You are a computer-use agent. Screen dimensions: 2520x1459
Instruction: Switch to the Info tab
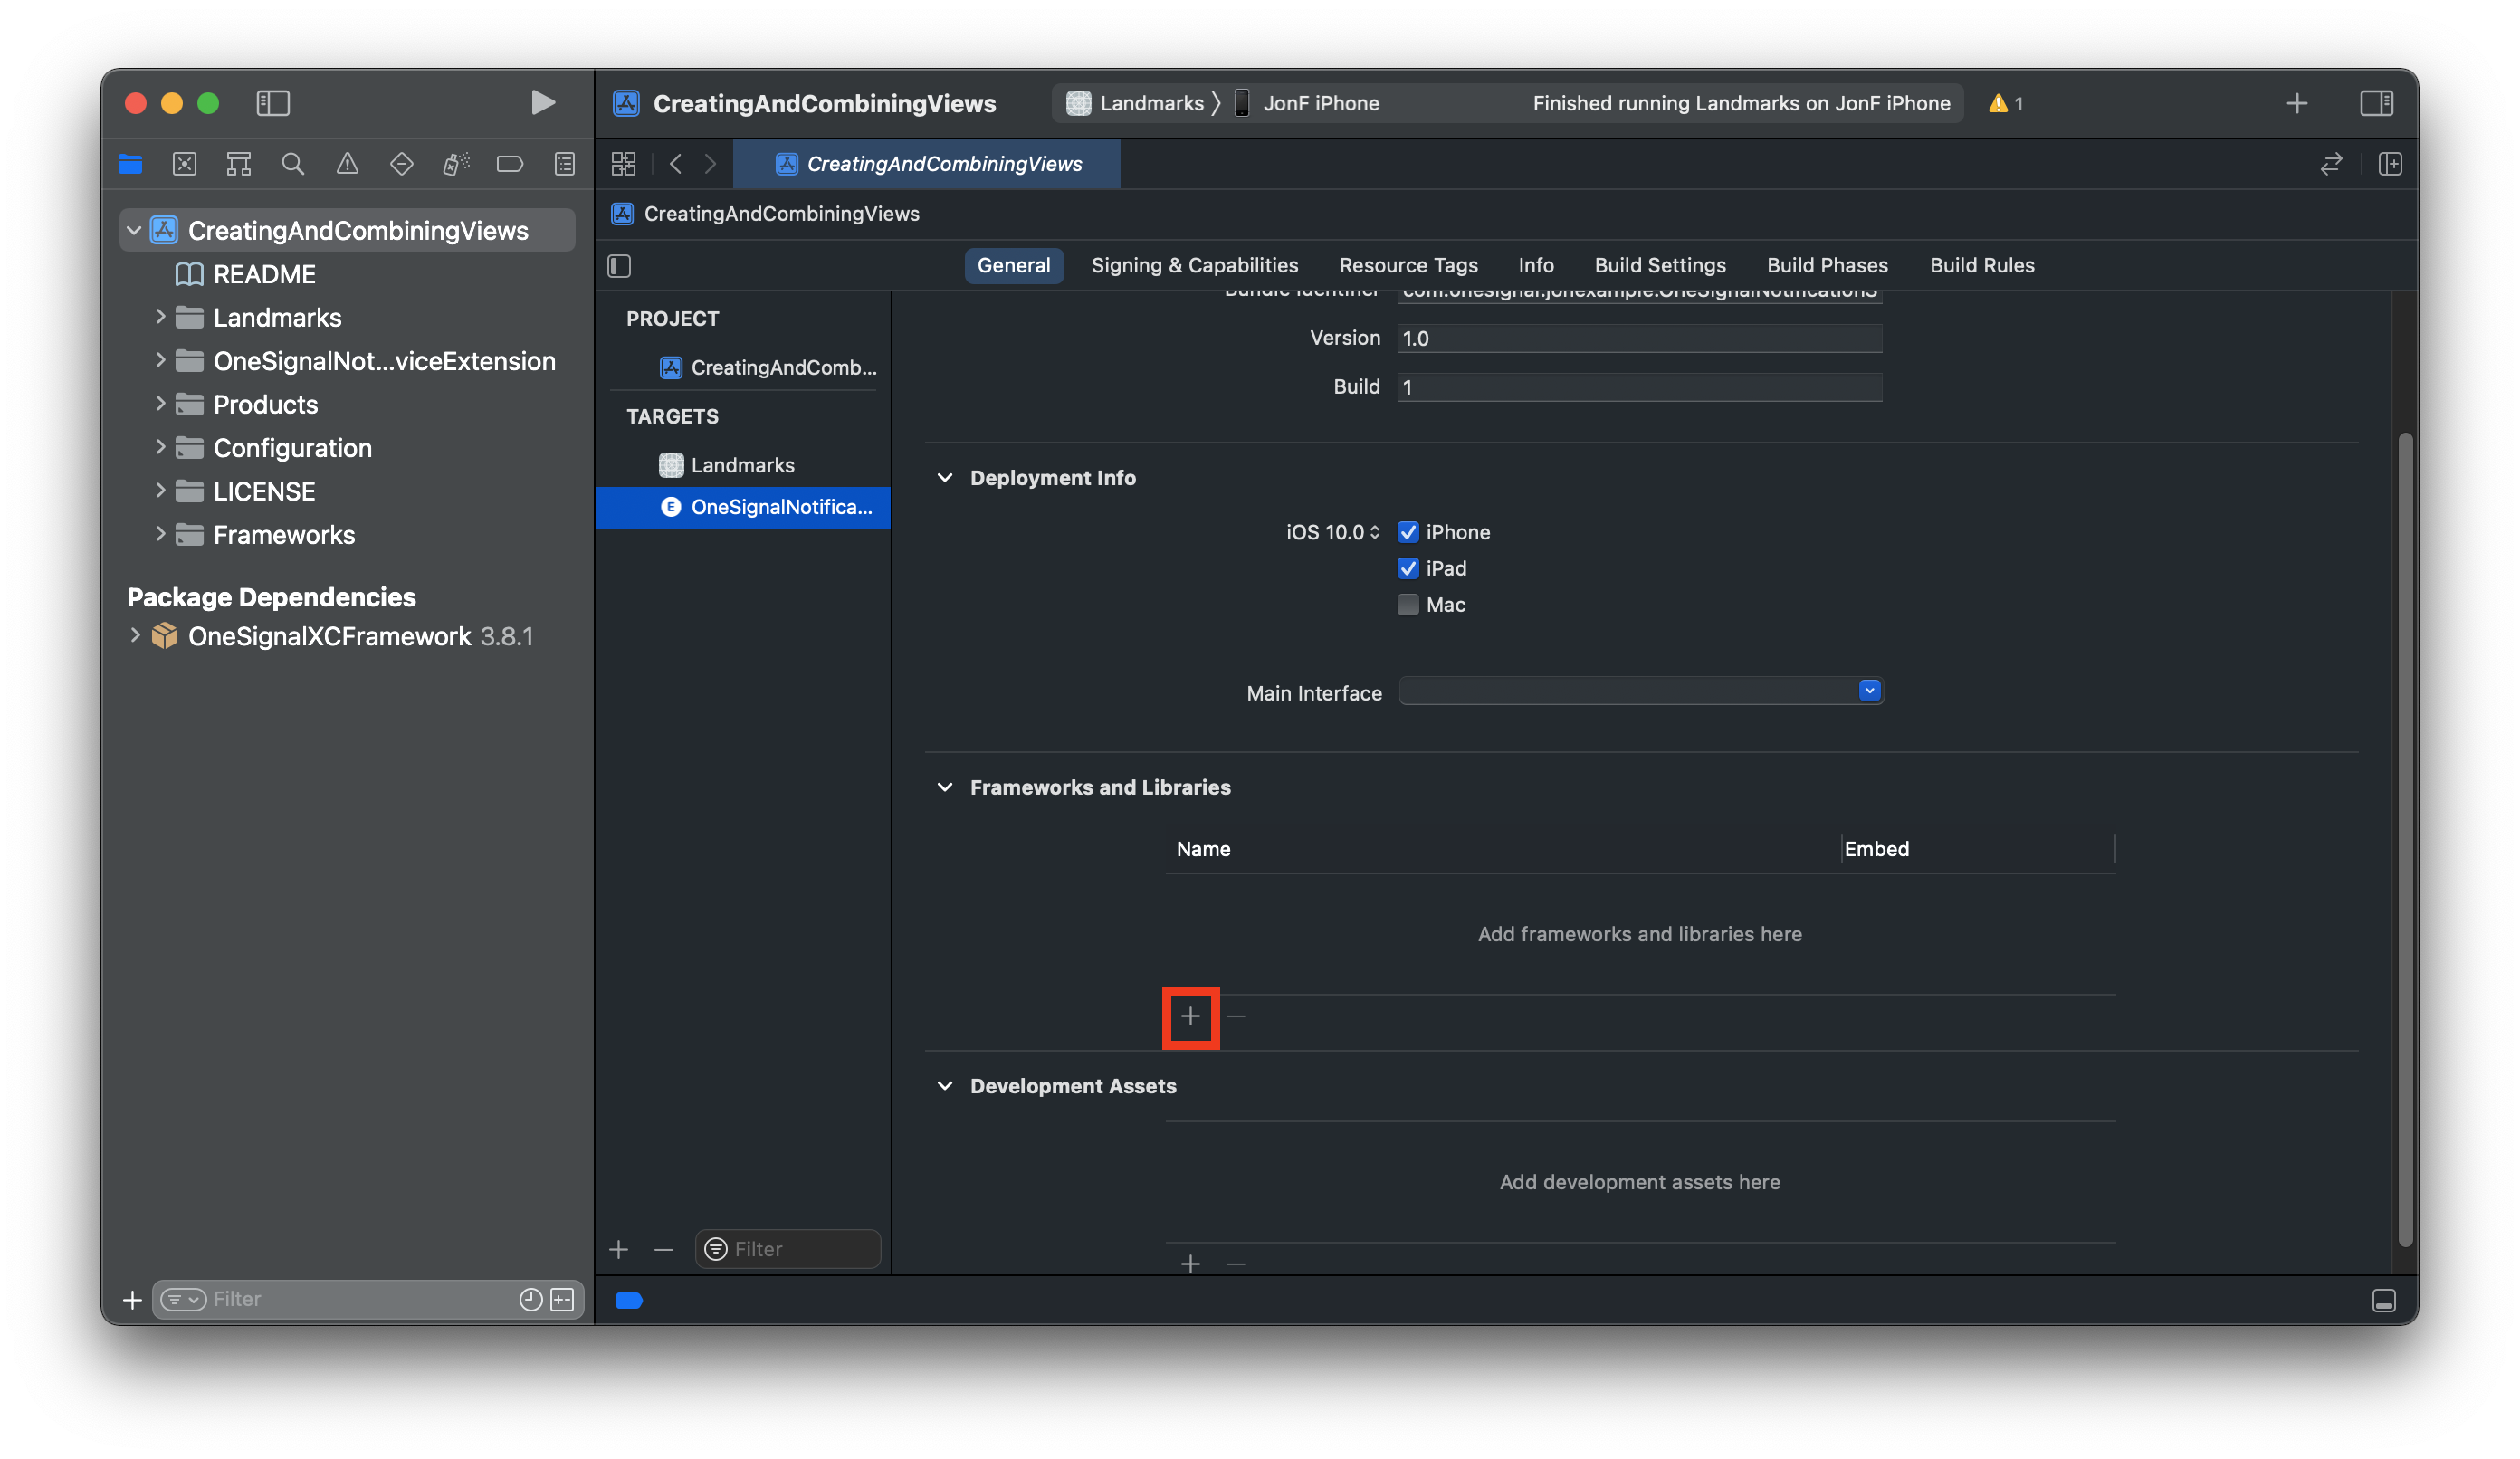click(1535, 265)
